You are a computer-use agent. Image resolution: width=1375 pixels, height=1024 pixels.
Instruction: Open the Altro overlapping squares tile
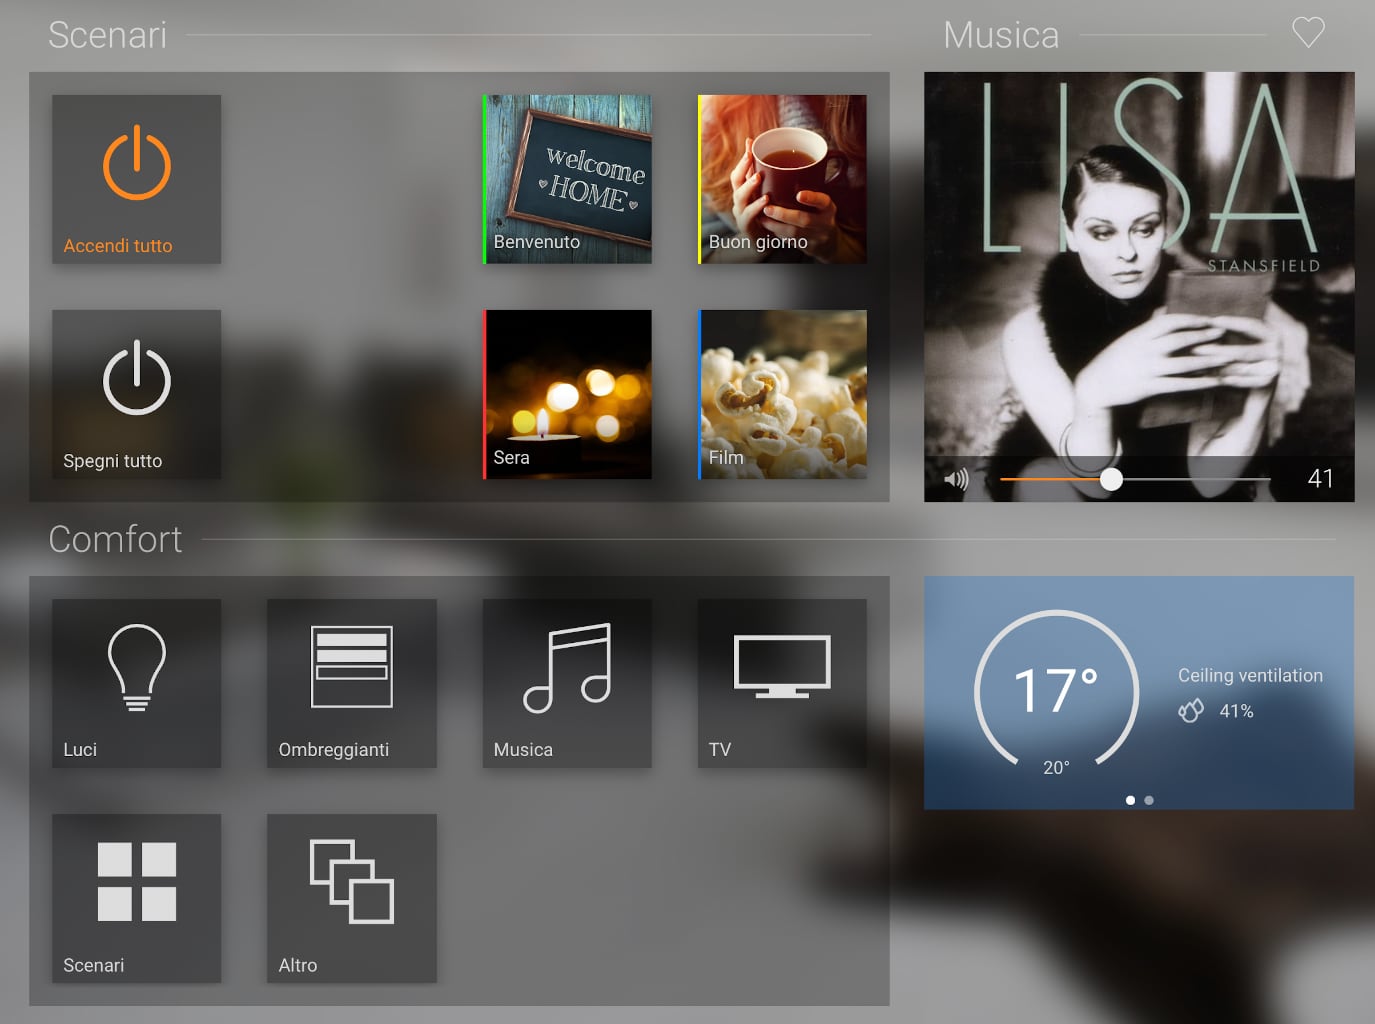click(x=351, y=898)
